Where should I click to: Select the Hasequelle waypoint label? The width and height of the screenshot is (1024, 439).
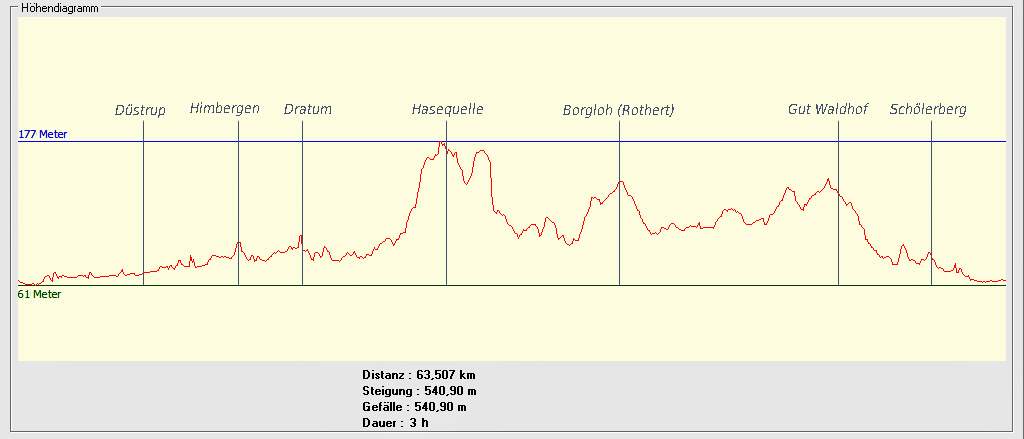click(x=447, y=110)
